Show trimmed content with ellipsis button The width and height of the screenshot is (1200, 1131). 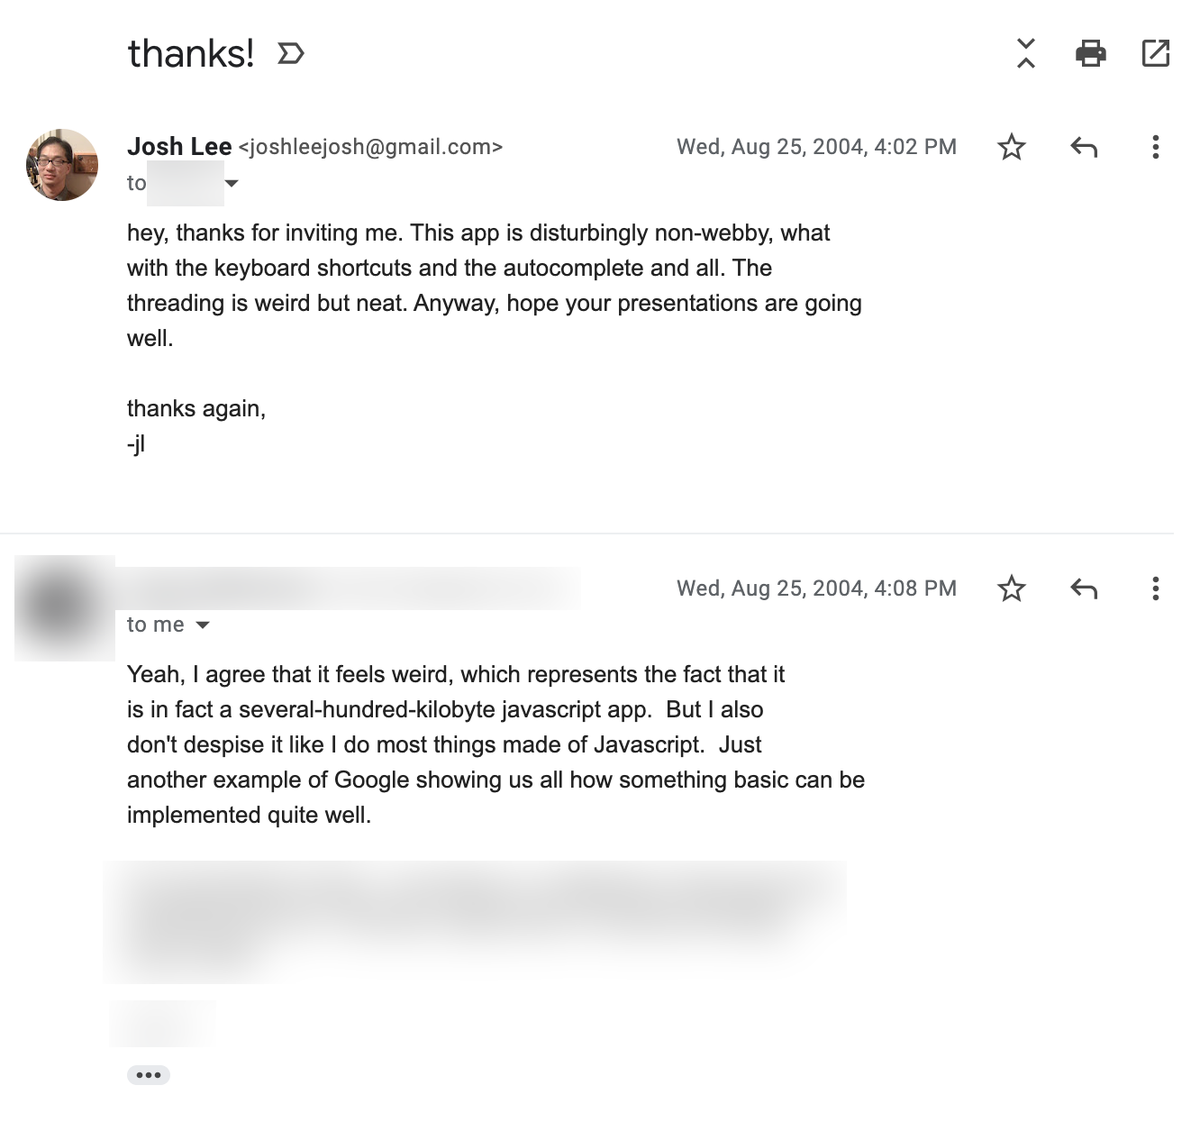(x=148, y=1075)
